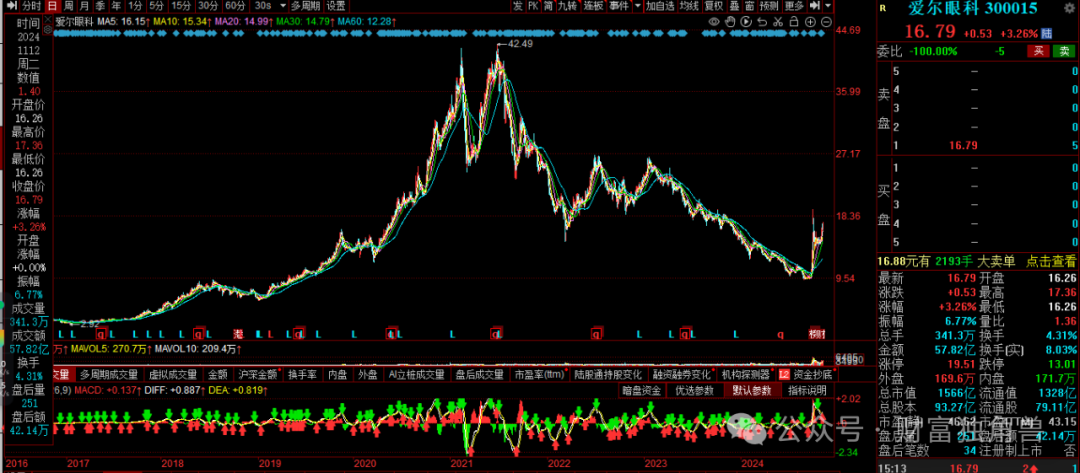
Task: Select the hand pan tool icon
Action: (730, 22)
